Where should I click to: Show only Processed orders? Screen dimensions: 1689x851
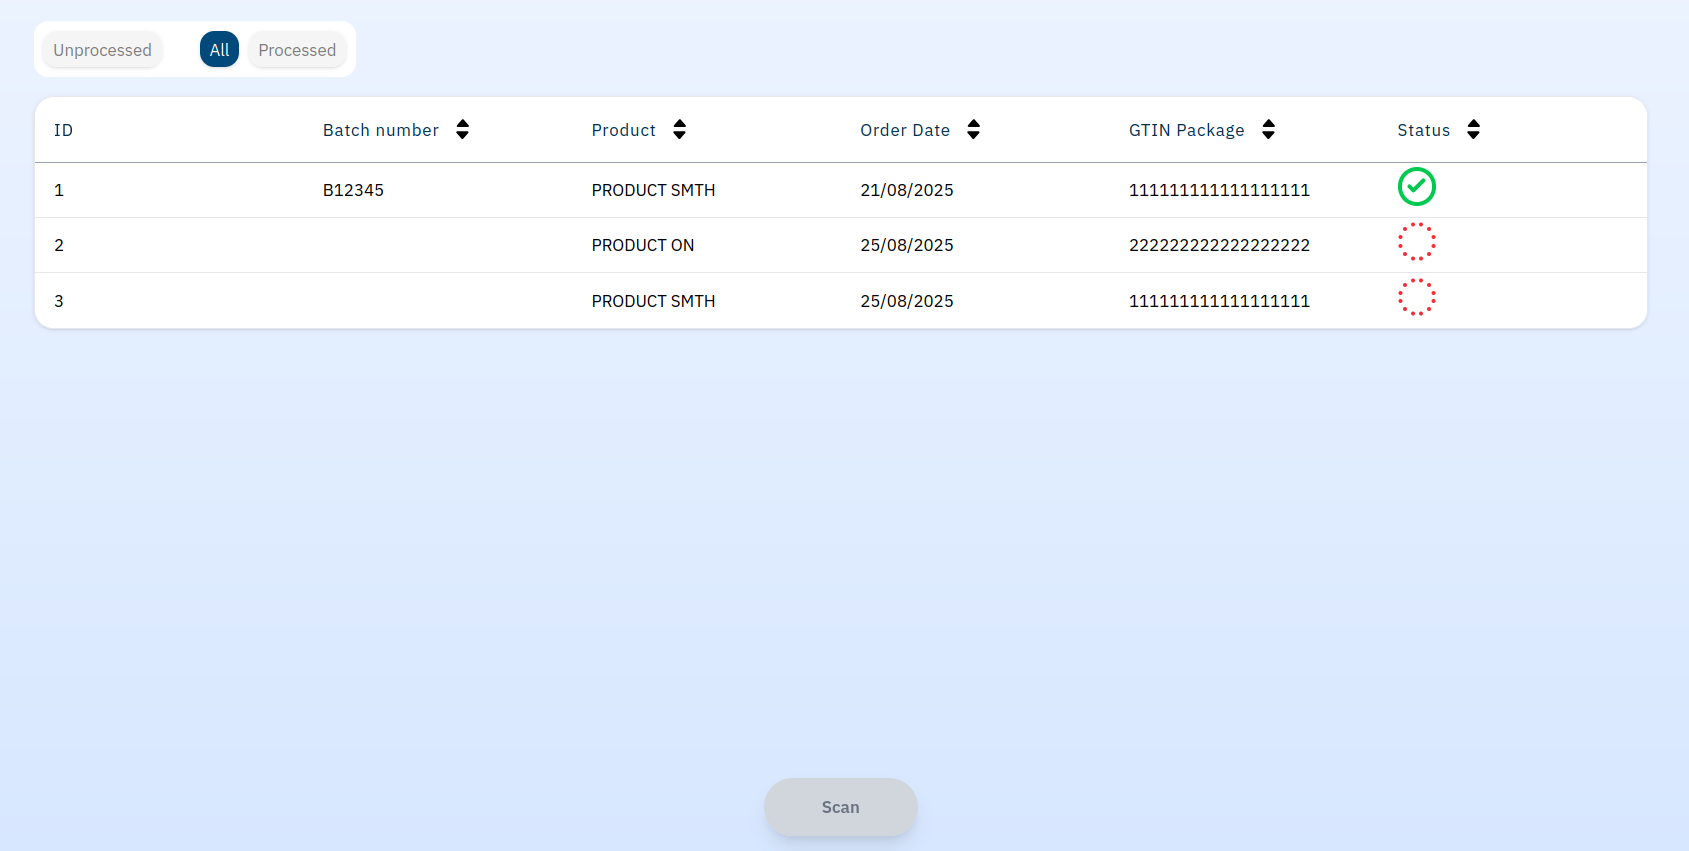(x=297, y=50)
